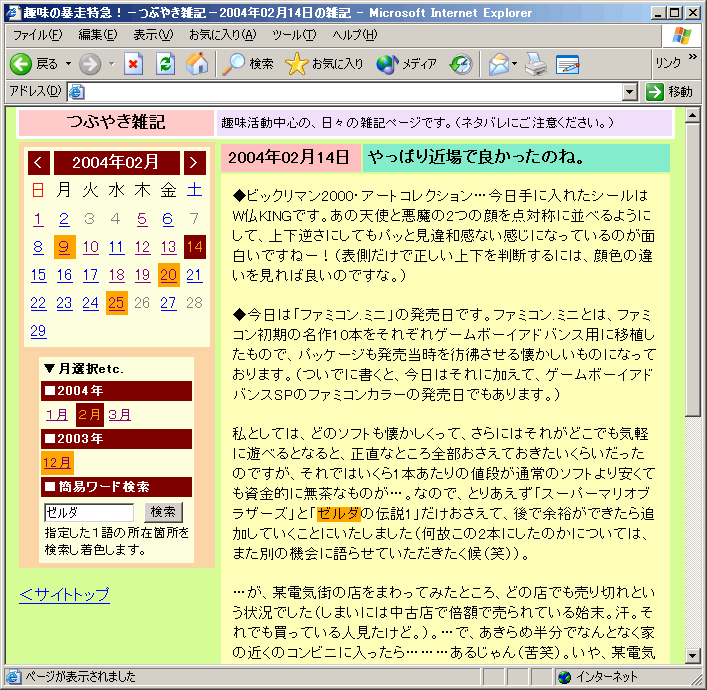Open the 編集(E) menu
Viewport: 707px width, 690px height.
[97, 35]
